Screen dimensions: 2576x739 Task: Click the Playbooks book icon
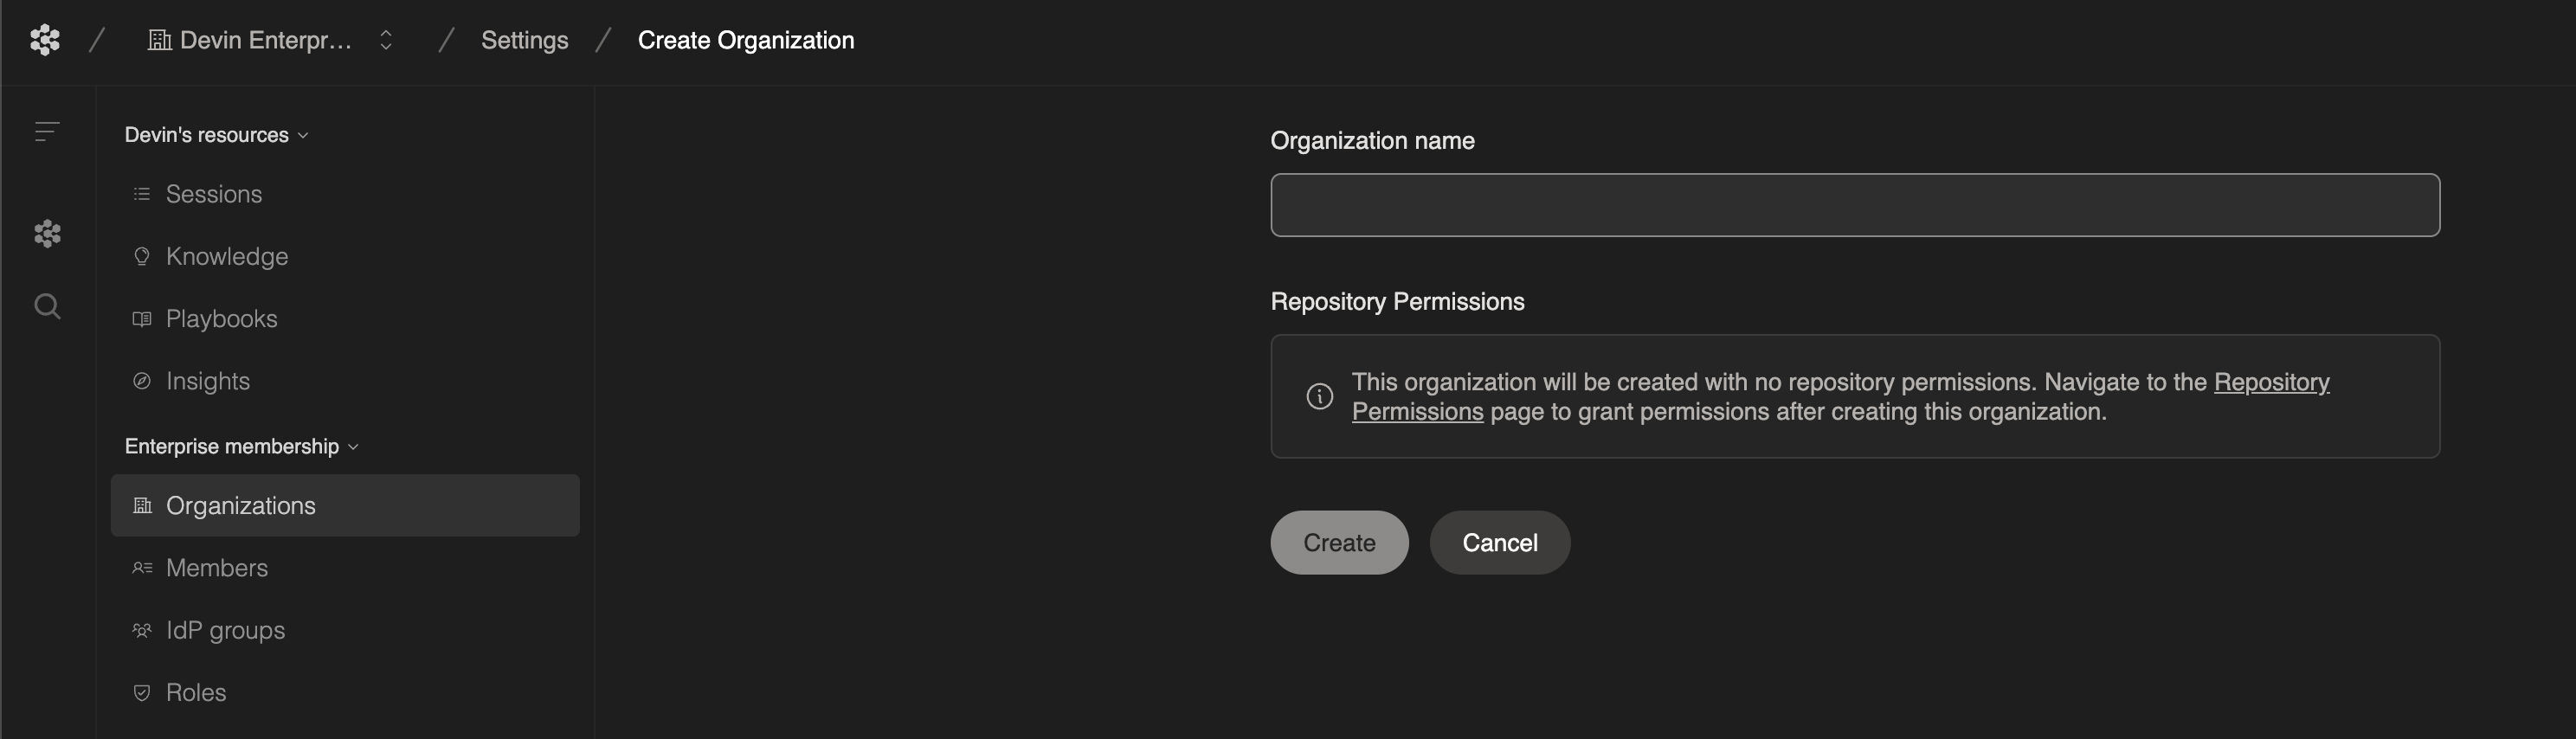[x=142, y=319]
